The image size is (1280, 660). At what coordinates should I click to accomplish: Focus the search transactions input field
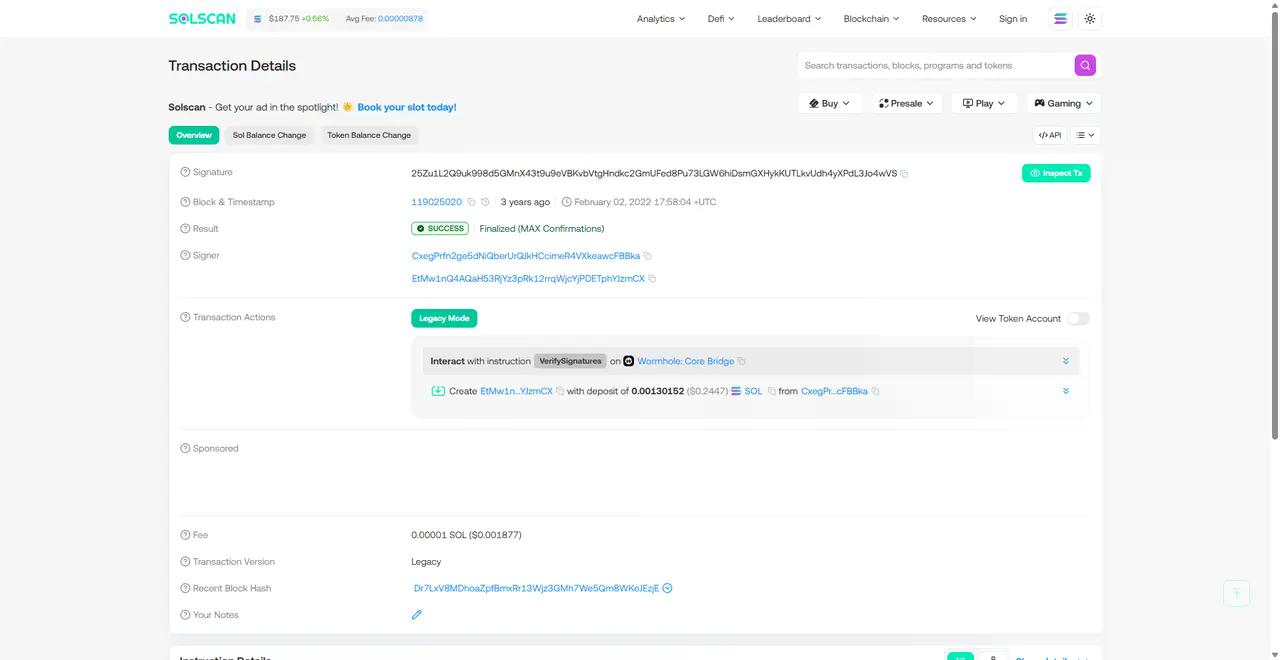935,66
